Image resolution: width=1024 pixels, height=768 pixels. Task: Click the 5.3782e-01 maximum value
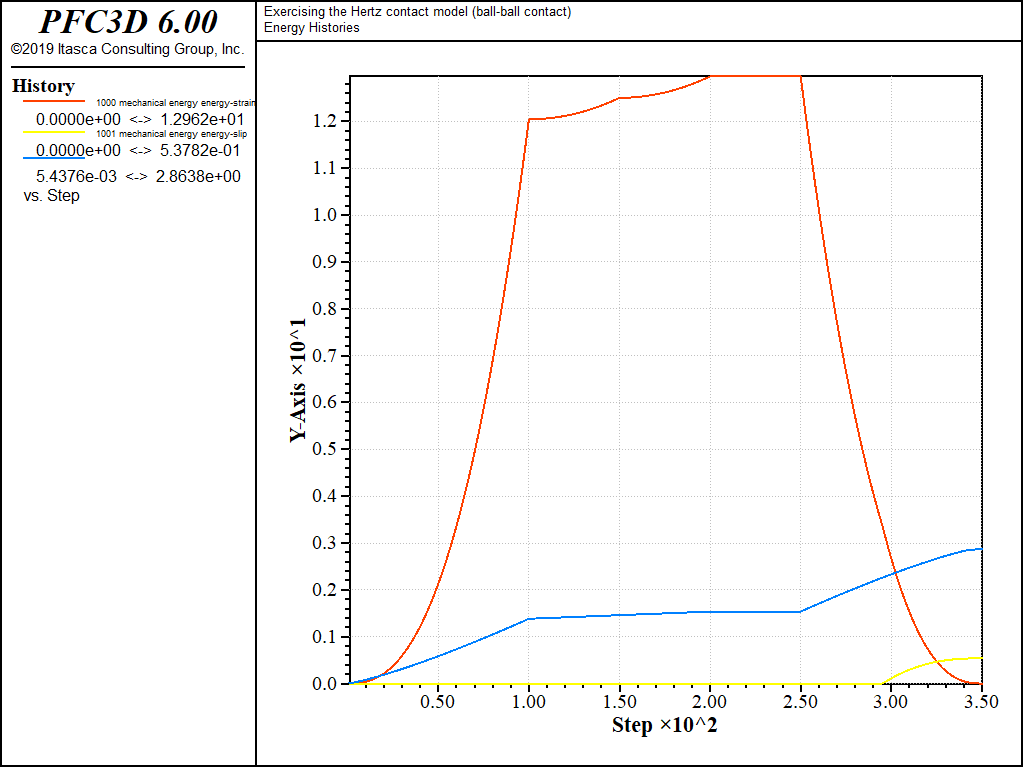(x=200, y=150)
